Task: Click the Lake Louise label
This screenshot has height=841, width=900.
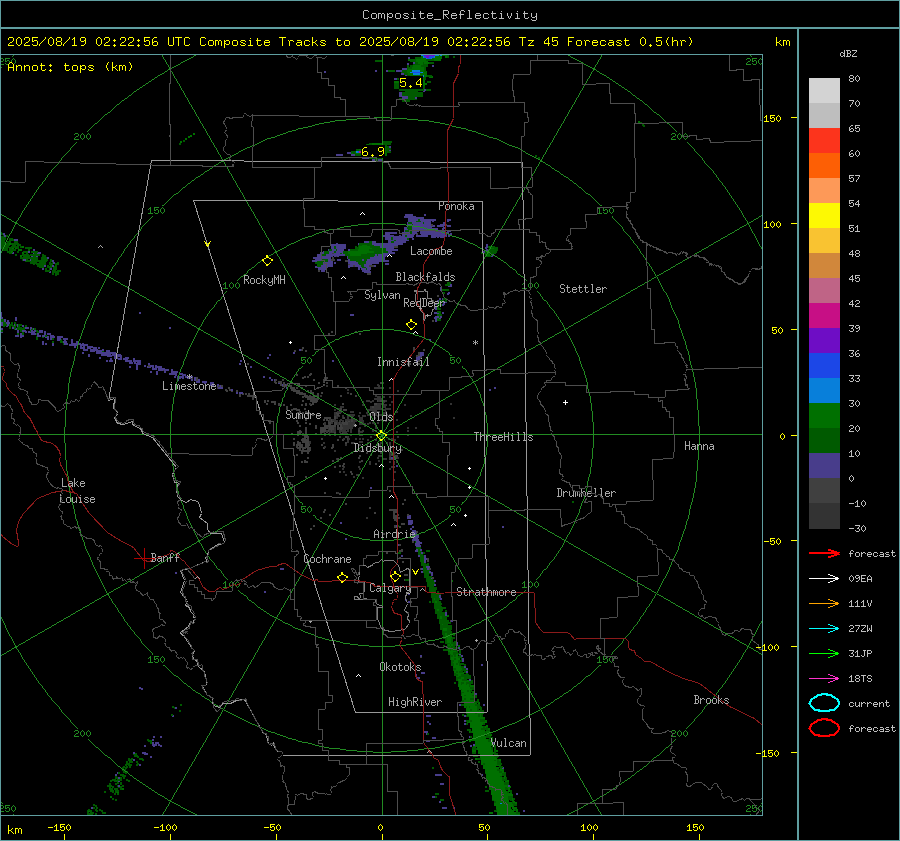Action: 78,491
